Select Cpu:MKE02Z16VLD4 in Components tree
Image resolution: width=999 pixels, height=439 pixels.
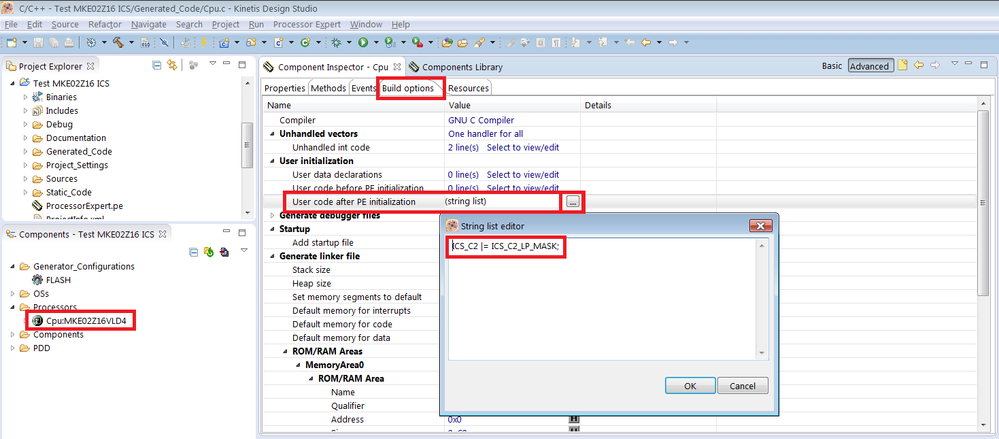[x=84, y=320]
